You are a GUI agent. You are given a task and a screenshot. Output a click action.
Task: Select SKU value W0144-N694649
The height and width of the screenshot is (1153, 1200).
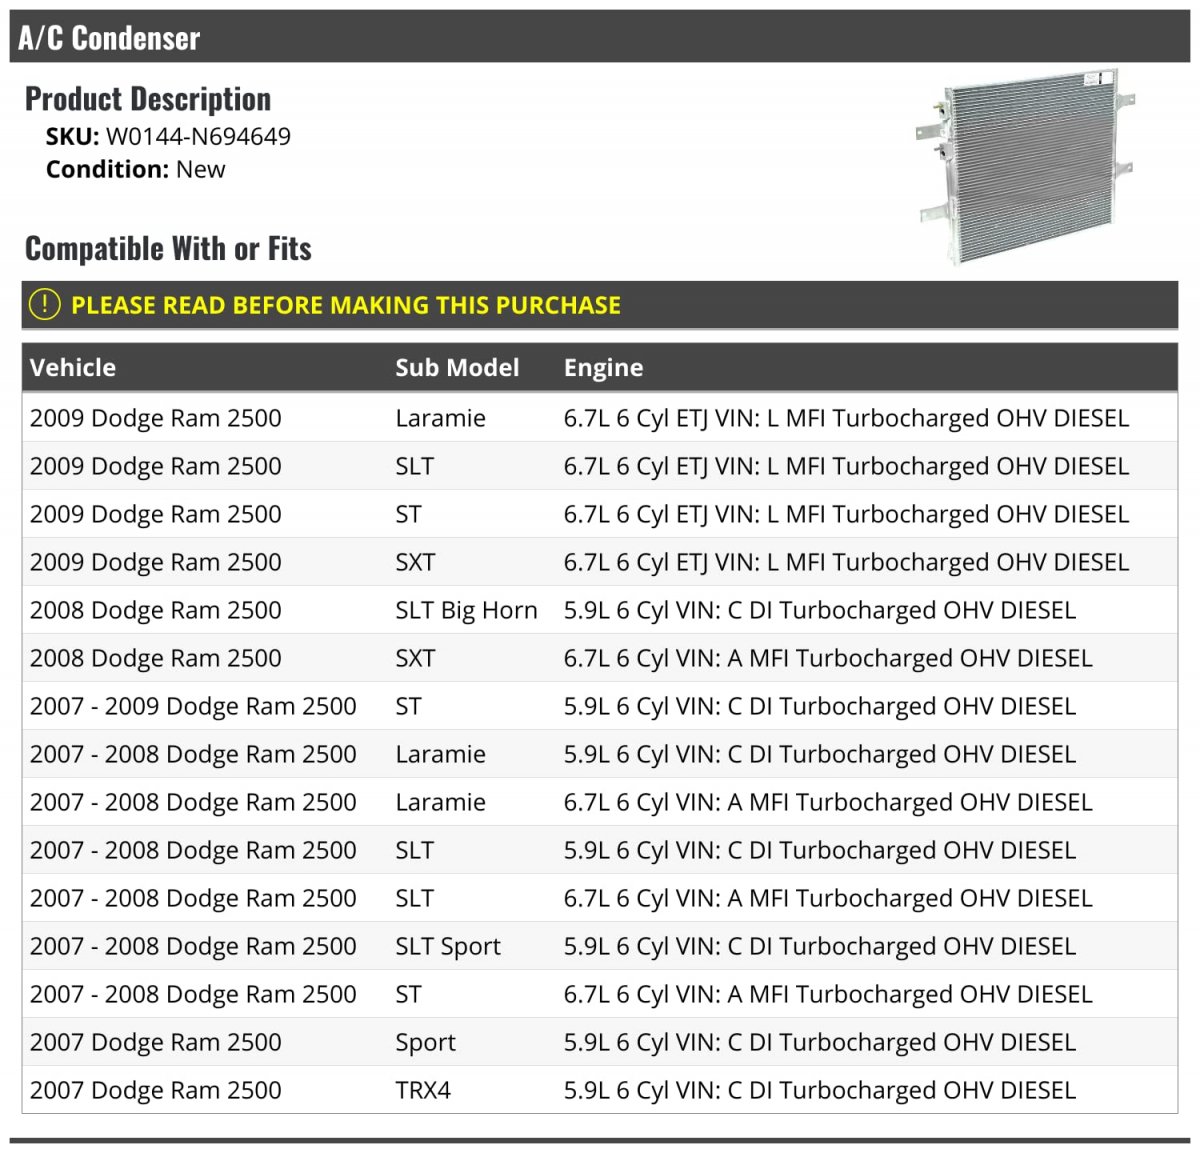point(198,137)
